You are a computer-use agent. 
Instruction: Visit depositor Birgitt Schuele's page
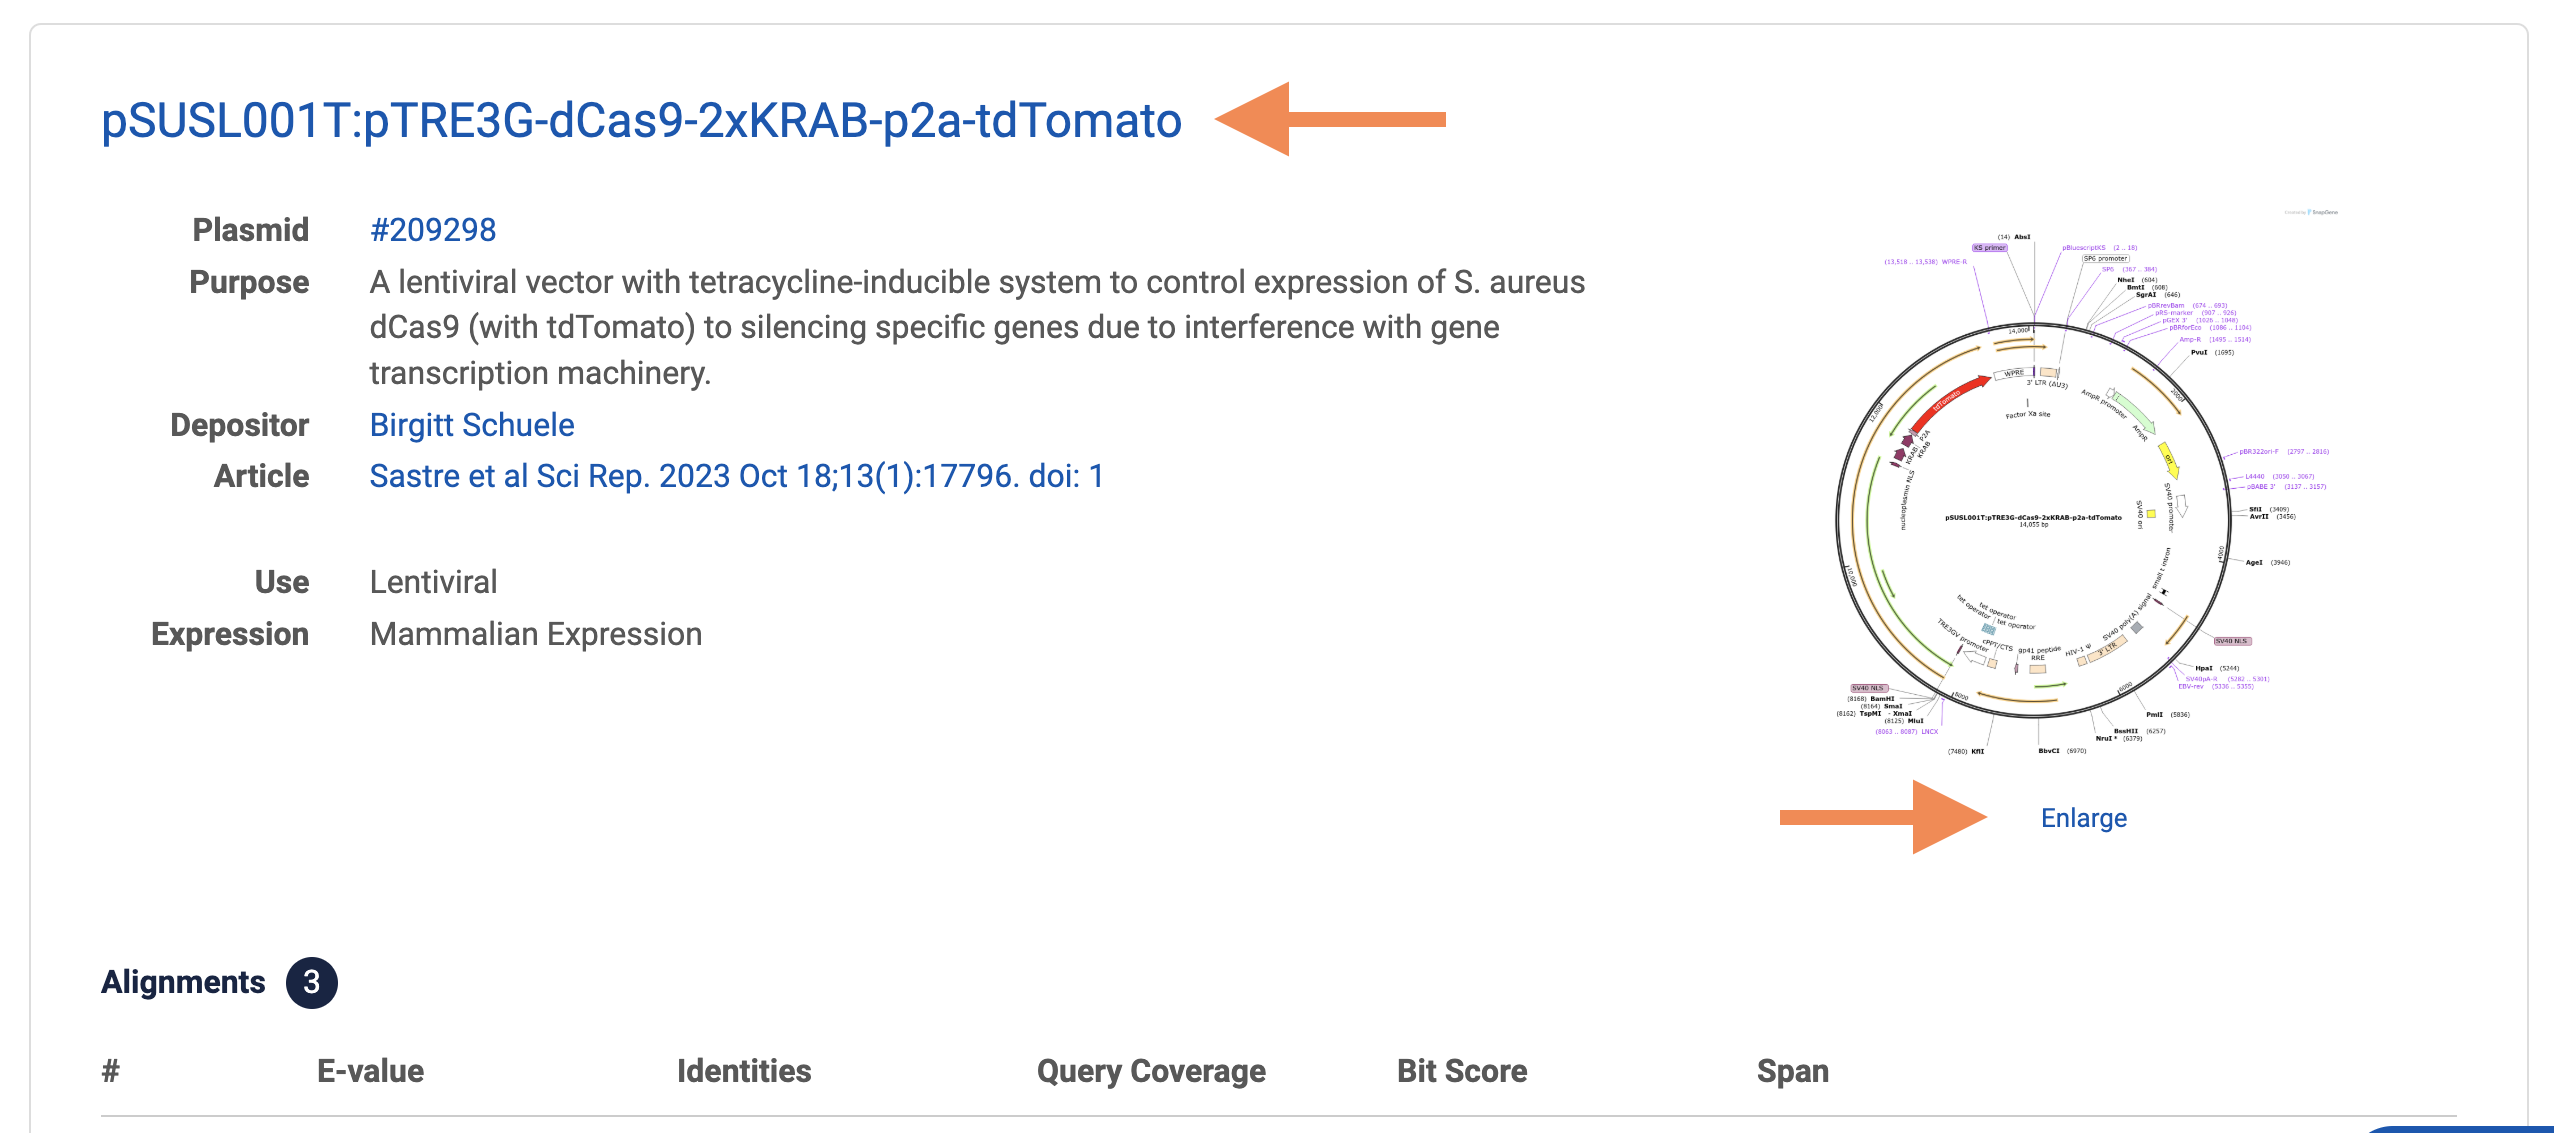tap(472, 425)
